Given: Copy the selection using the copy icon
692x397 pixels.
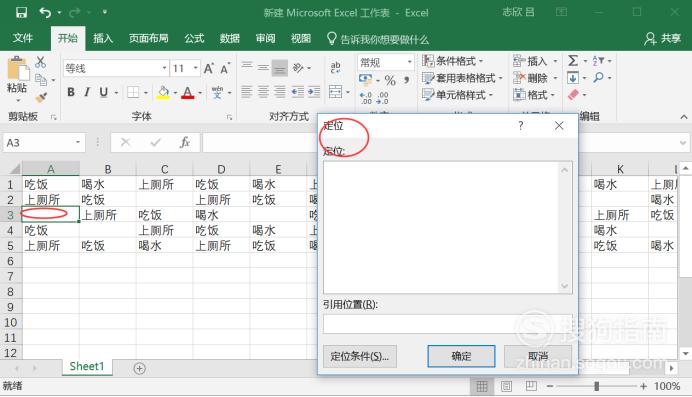Looking at the screenshot, I should pos(41,80).
